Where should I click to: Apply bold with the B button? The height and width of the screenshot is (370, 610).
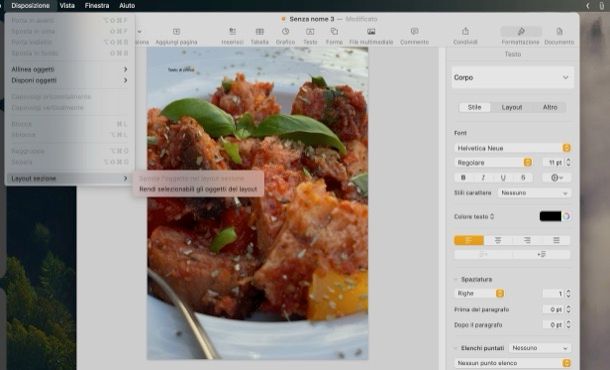tap(463, 178)
